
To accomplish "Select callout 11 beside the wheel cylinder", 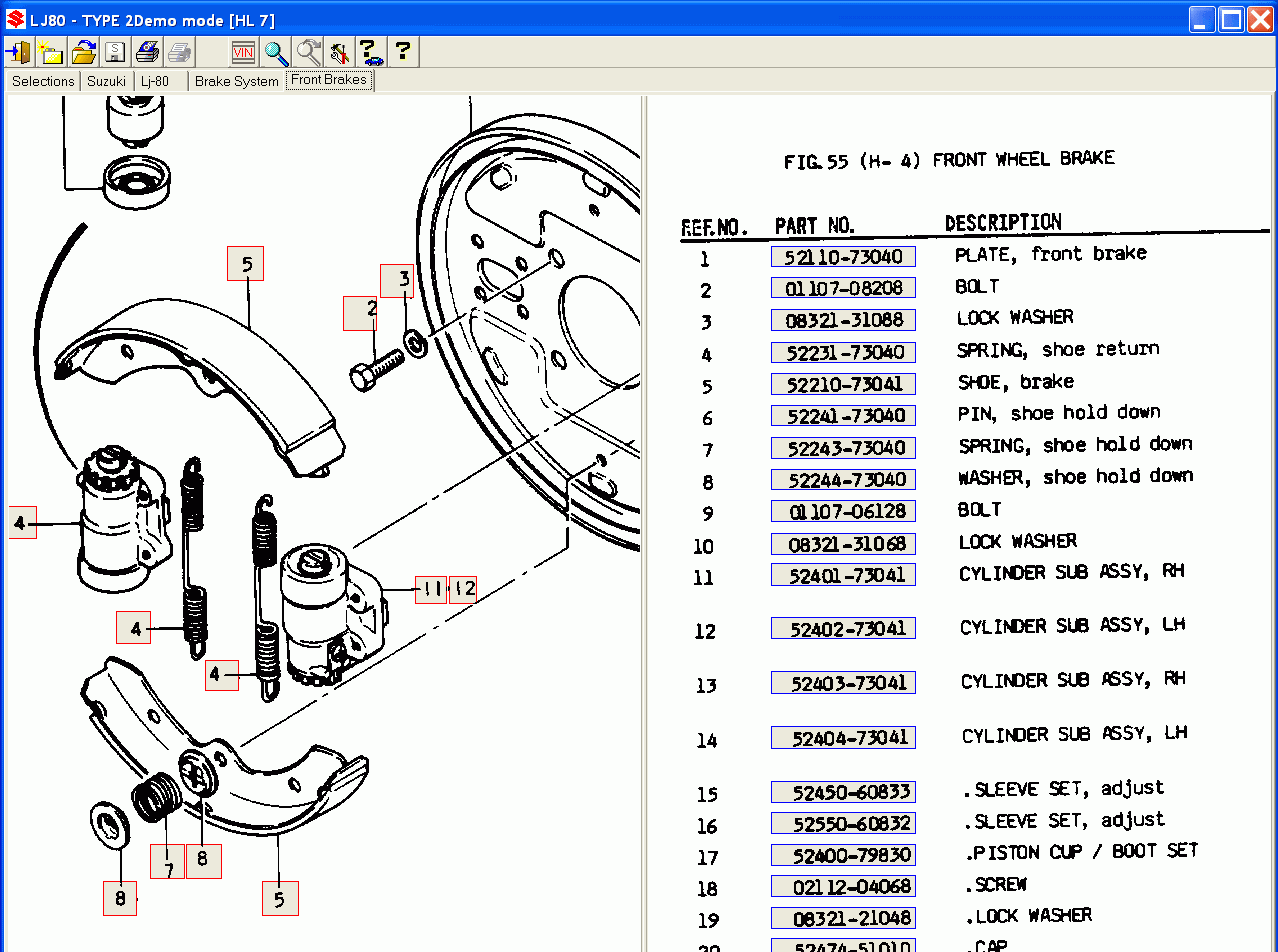I will coord(430,590).
